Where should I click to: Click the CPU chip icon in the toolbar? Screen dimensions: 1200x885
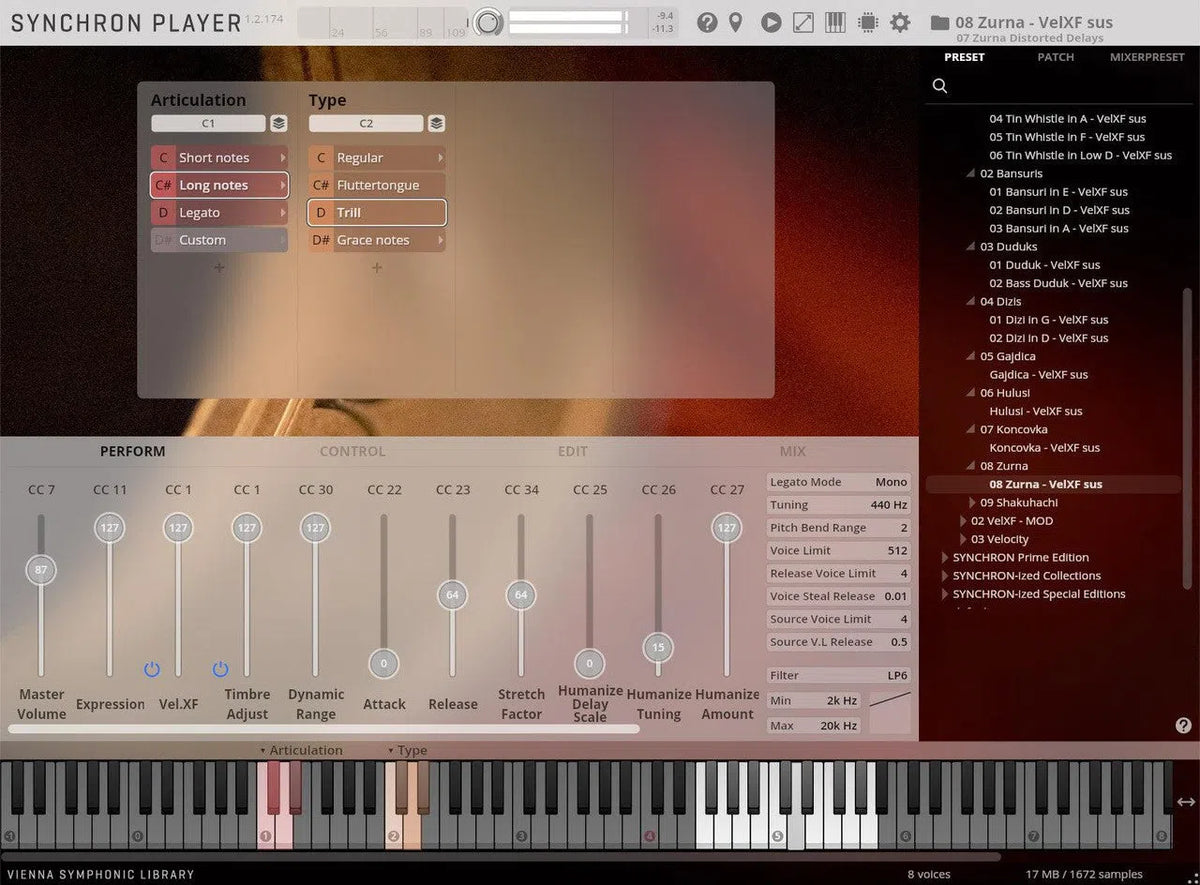tap(868, 22)
